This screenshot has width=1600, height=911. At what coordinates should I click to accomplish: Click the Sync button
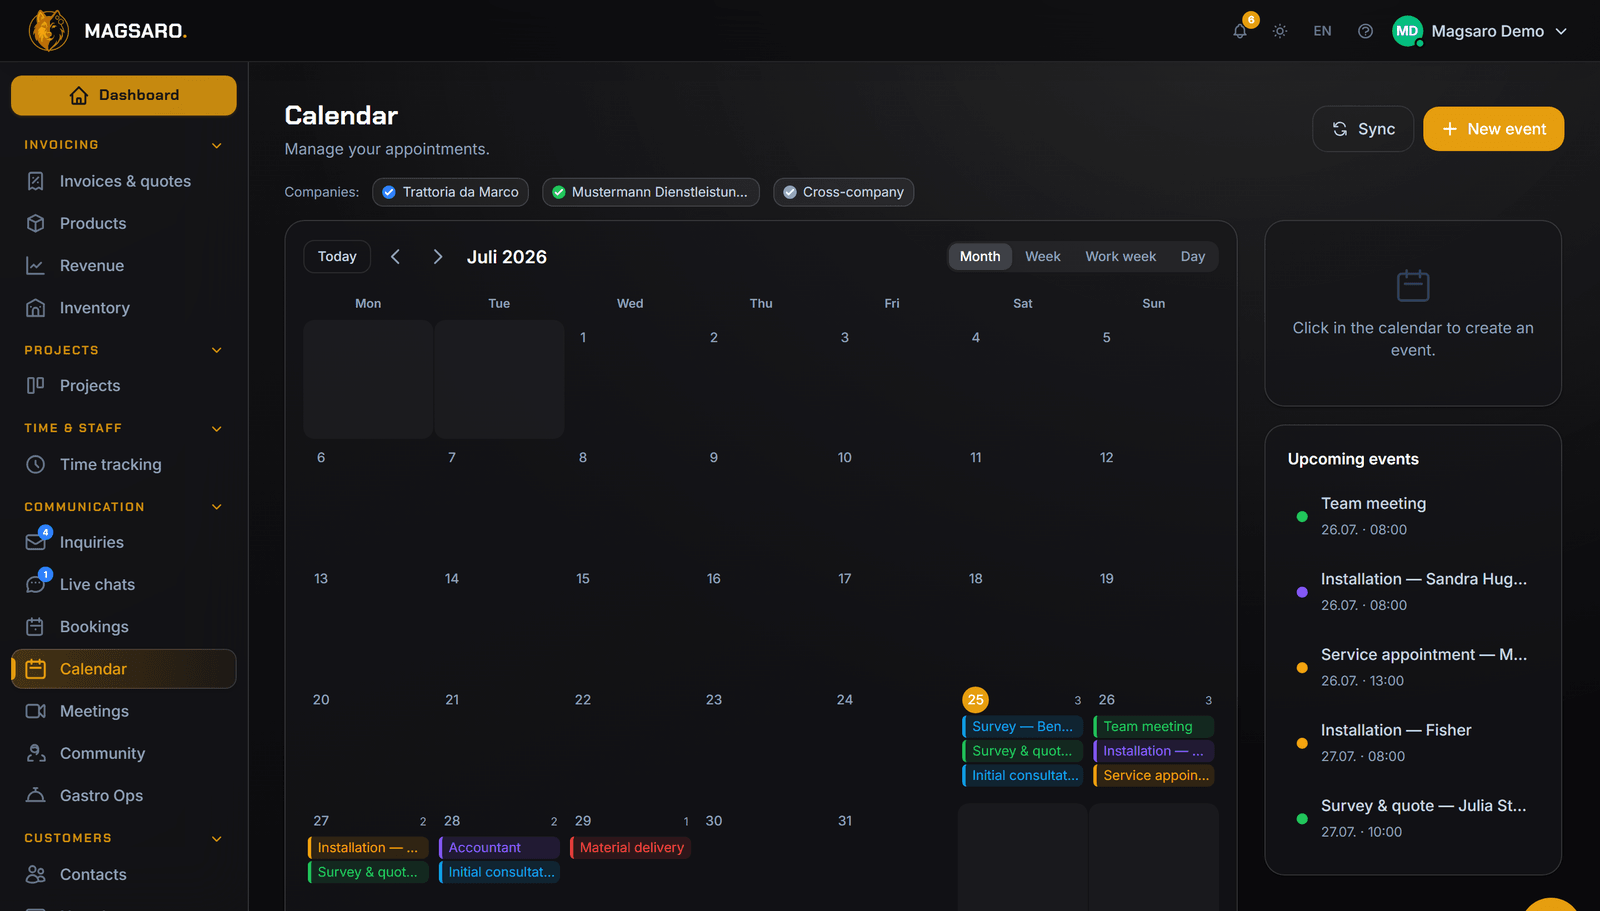(1363, 129)
